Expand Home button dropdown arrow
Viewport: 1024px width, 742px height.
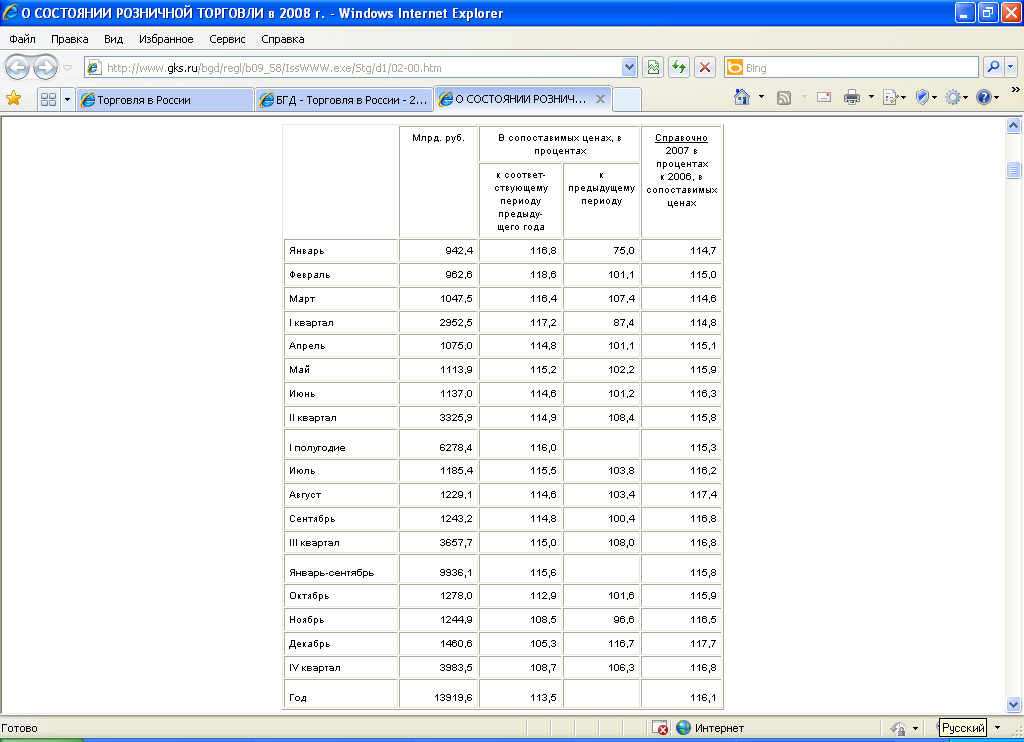tap(761, 97)
